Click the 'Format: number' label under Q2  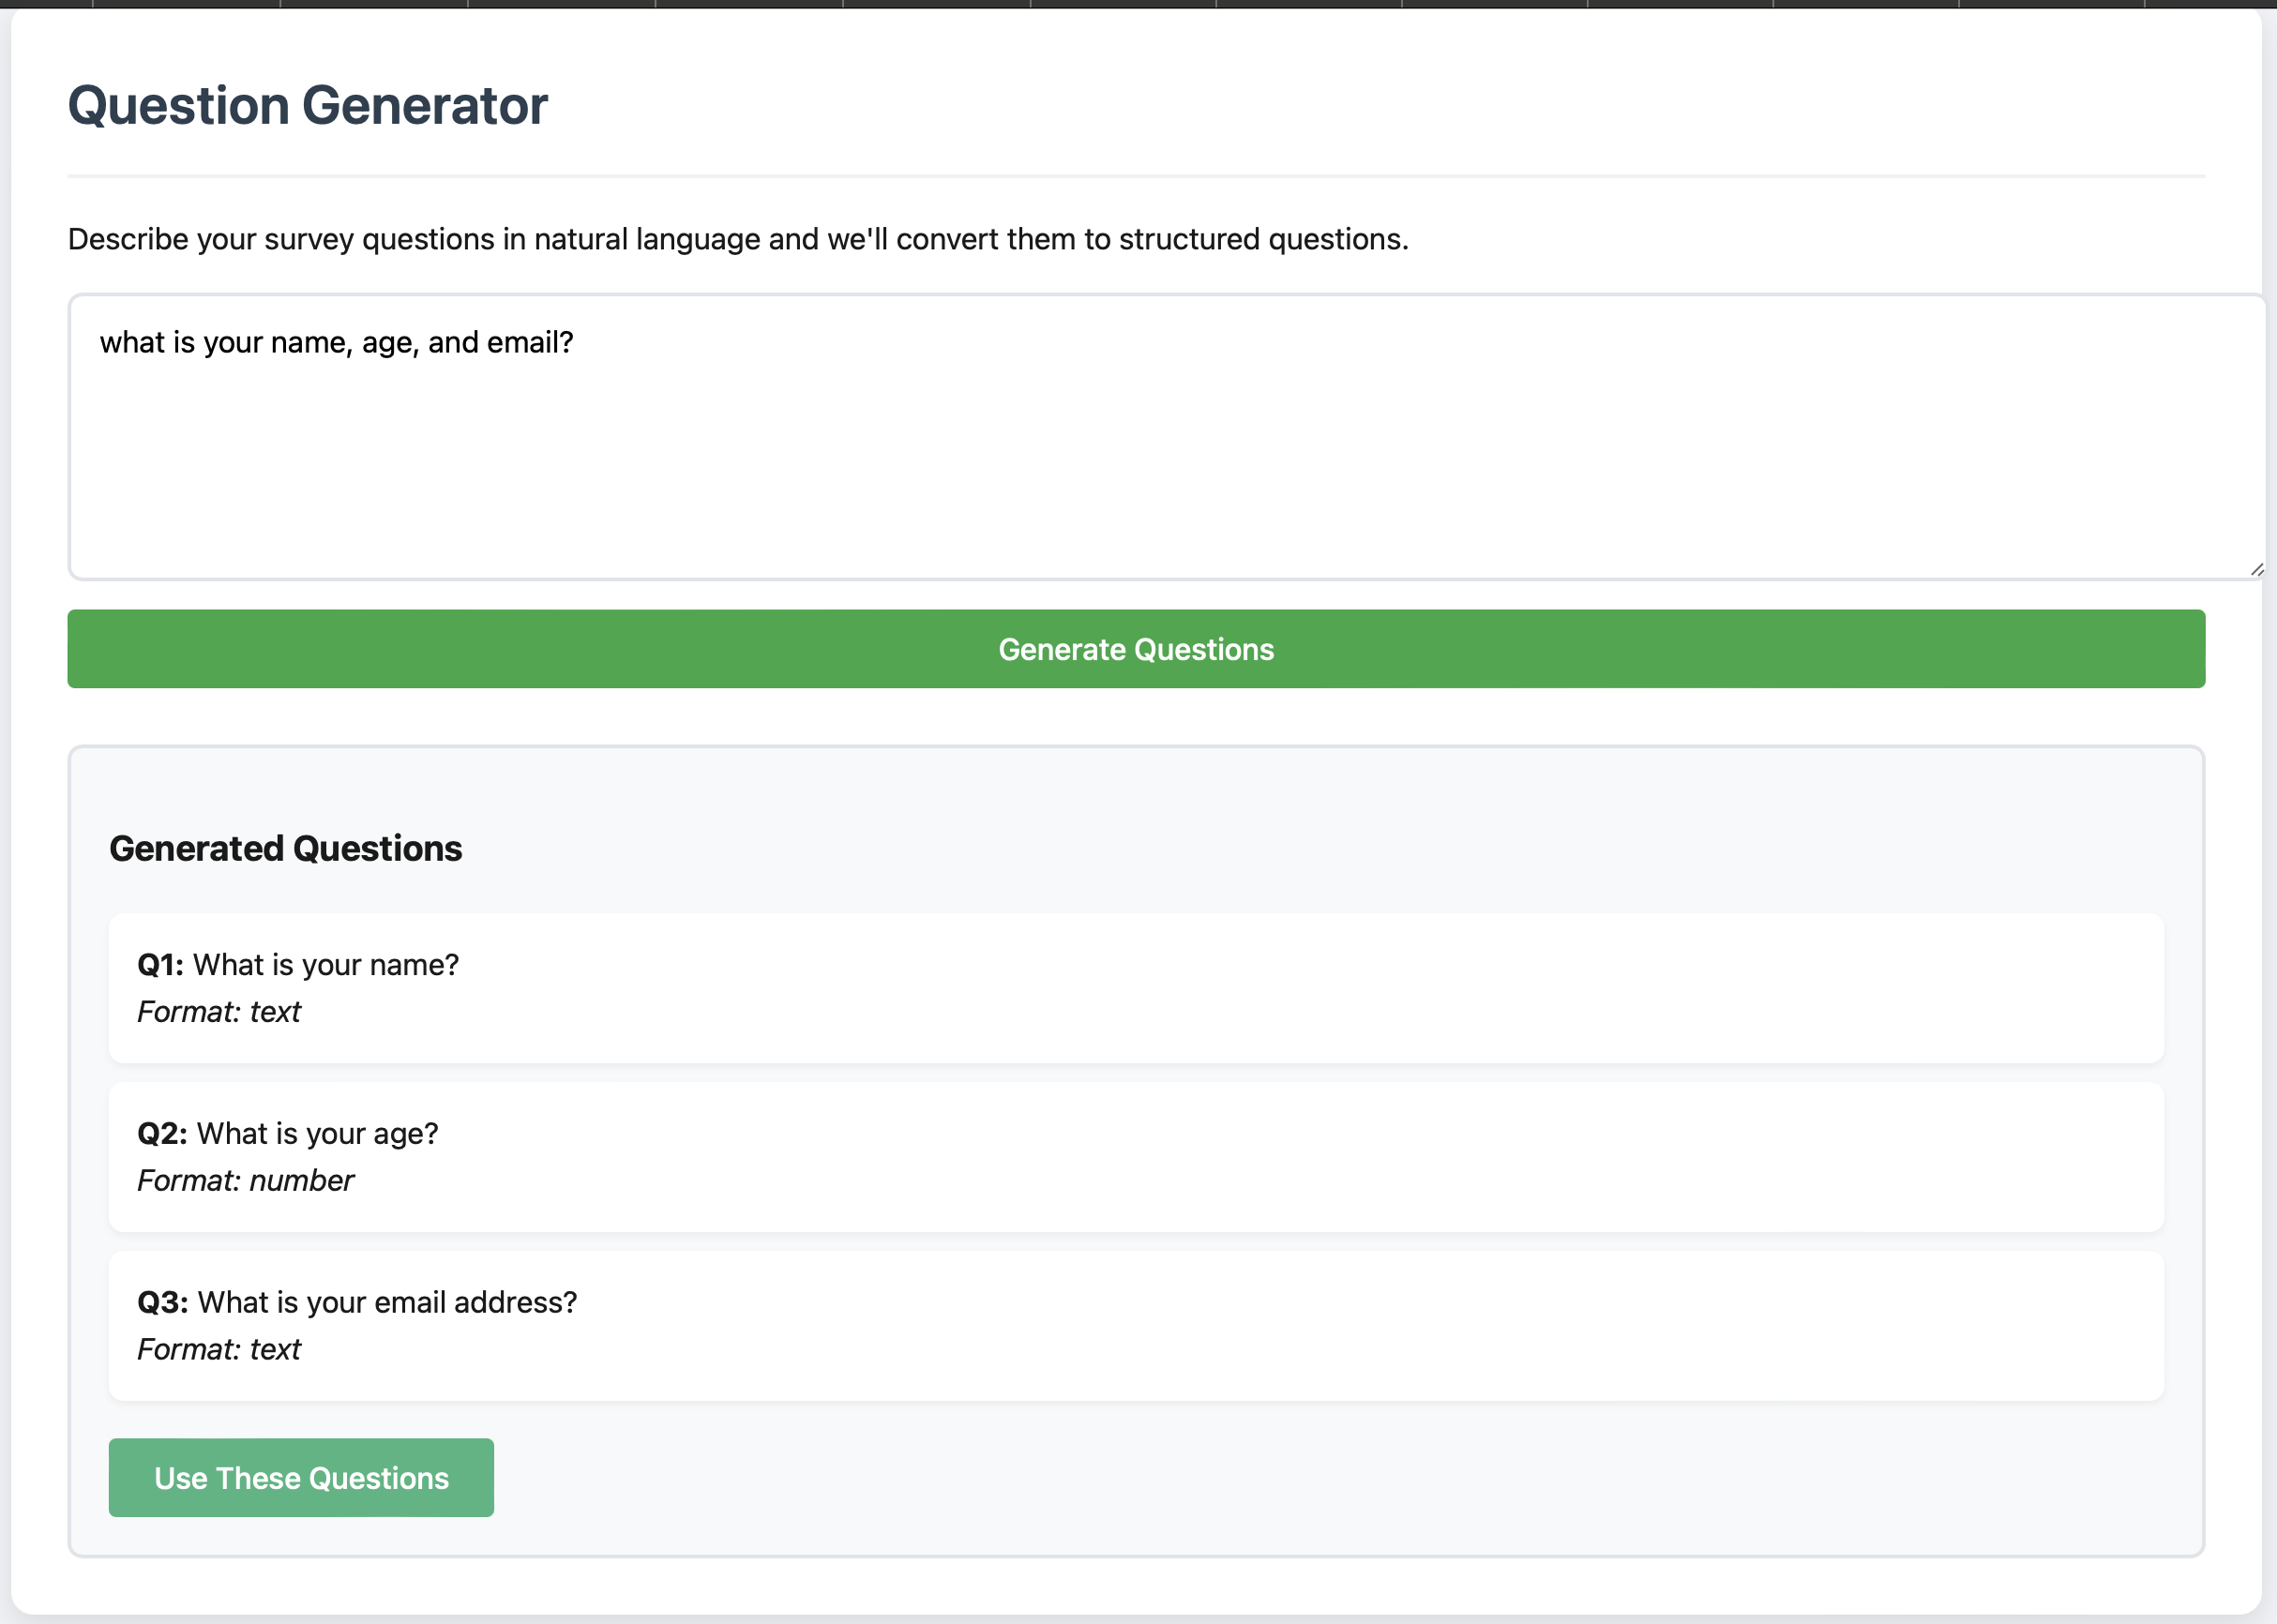click(x=244, y=1180)
